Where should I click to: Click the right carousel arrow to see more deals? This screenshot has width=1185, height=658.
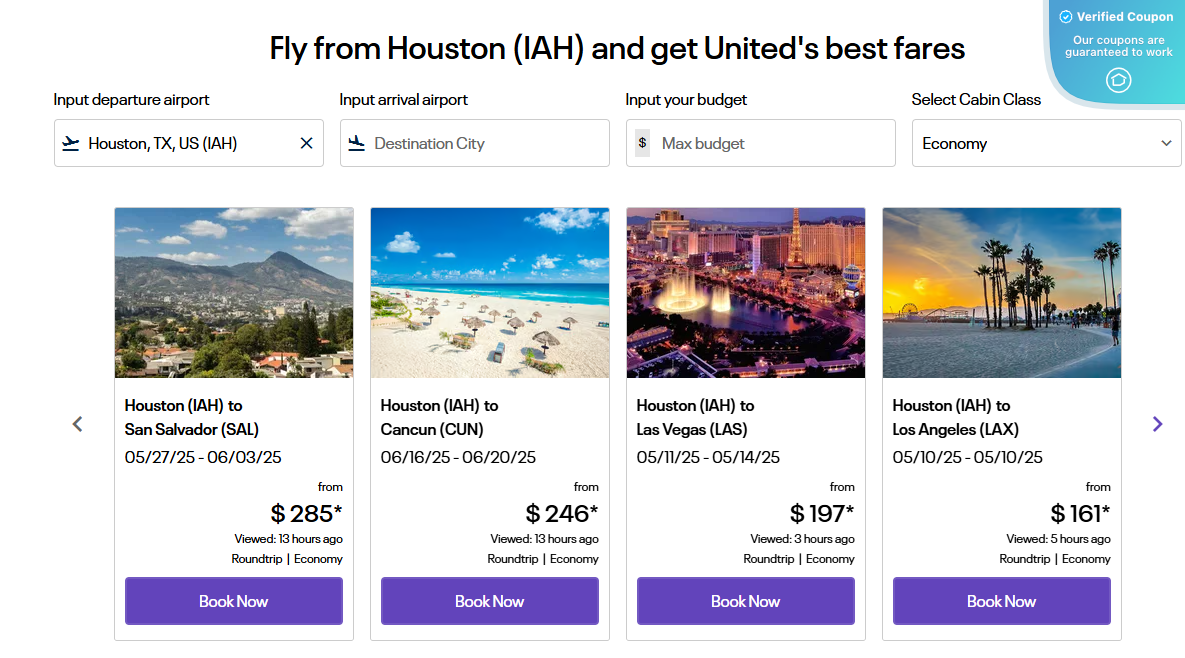point(1157,424)
